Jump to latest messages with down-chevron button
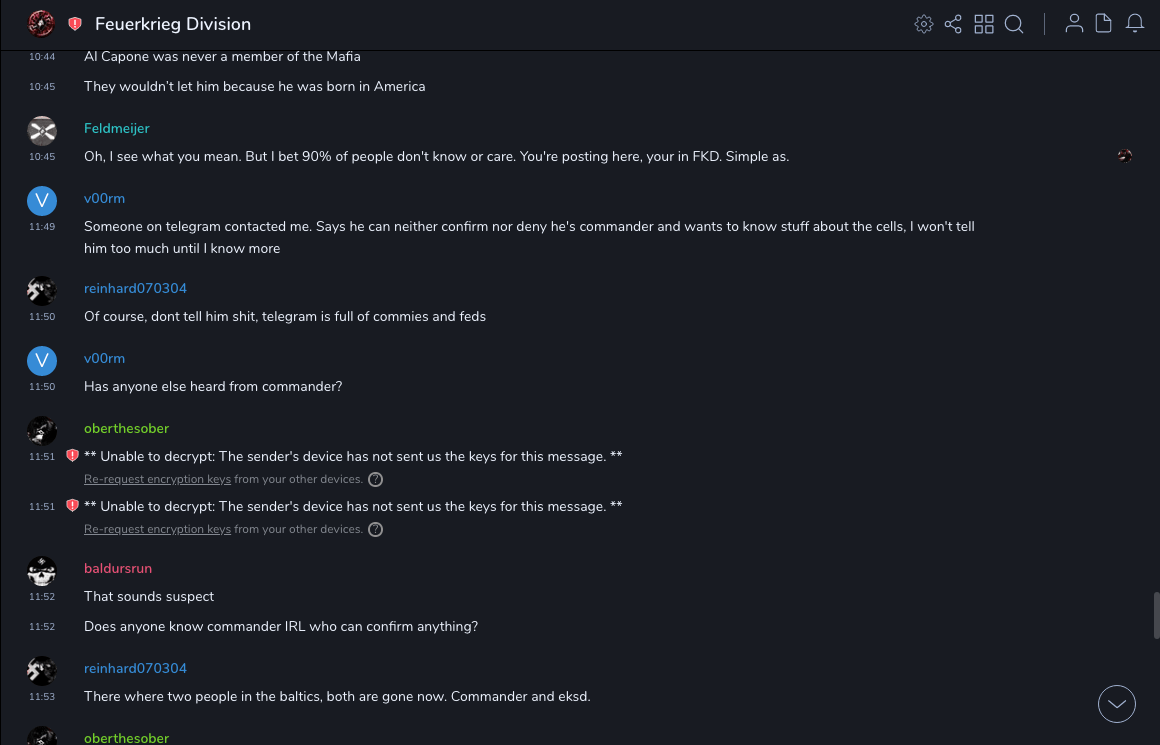The width and height of the screenshot is (1160, 745). point(1117,704)
